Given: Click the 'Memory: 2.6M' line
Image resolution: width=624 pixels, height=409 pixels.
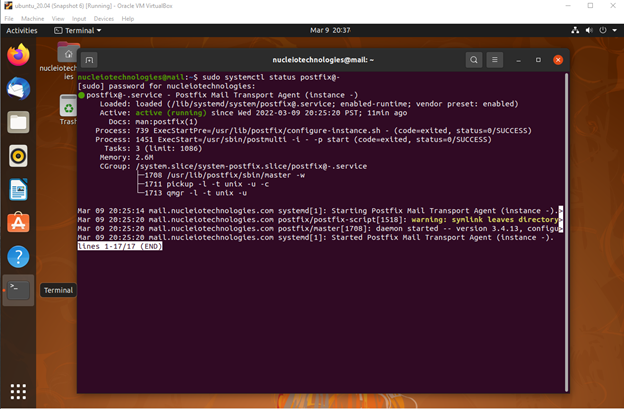Looking at the screenshot, I should tap(127, 157).
